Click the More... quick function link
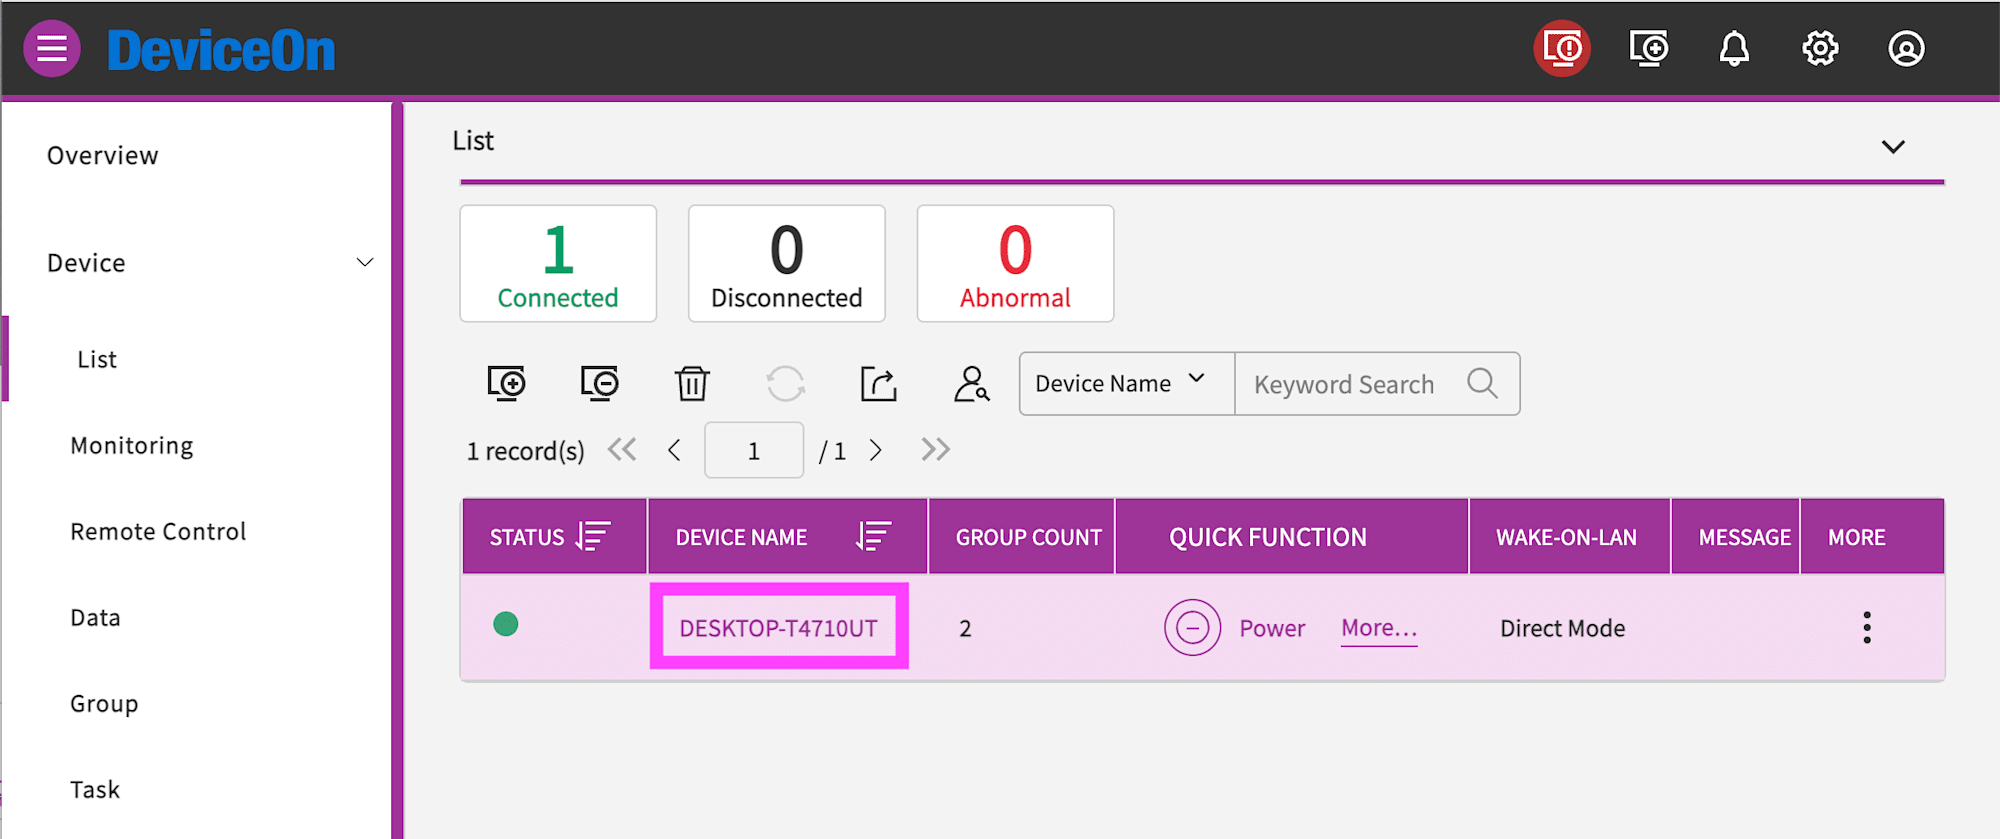Image resolution: width=2000 pixels, height=839 pixels. 1379,628
